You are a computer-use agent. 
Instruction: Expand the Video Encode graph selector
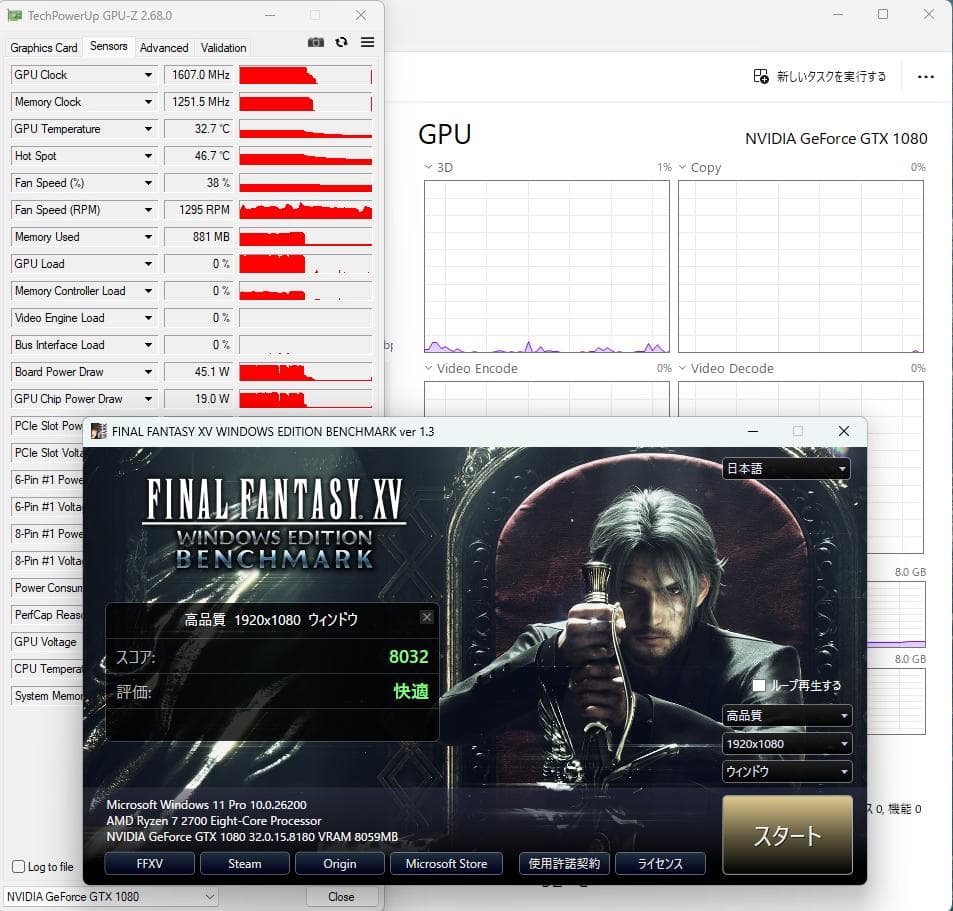tap(428, 368)
